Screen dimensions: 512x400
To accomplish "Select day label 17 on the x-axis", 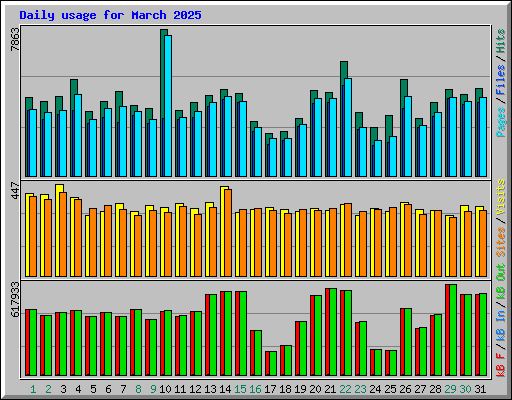I will tap(270, 389).
